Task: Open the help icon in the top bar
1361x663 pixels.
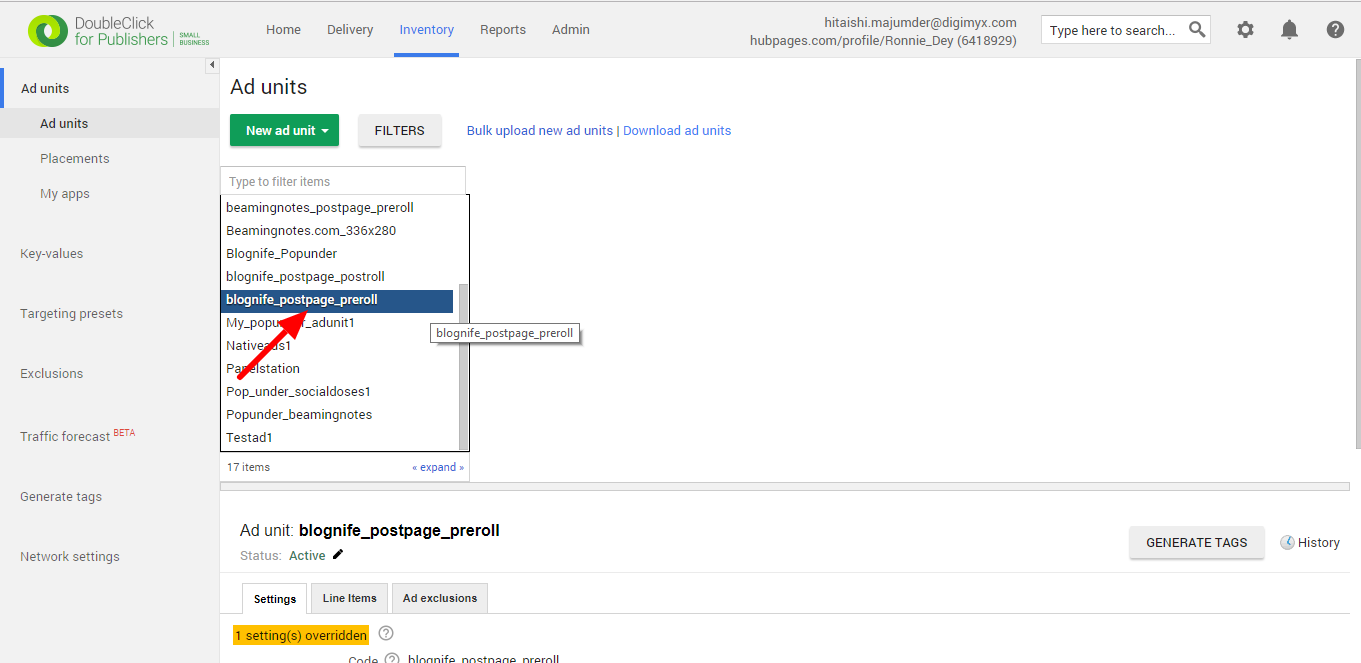Action: coord(1335,30)
